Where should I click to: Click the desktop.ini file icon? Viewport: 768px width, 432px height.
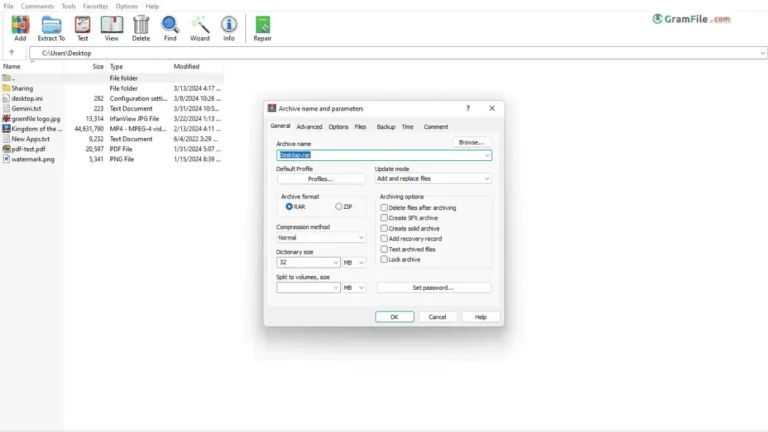6,98
